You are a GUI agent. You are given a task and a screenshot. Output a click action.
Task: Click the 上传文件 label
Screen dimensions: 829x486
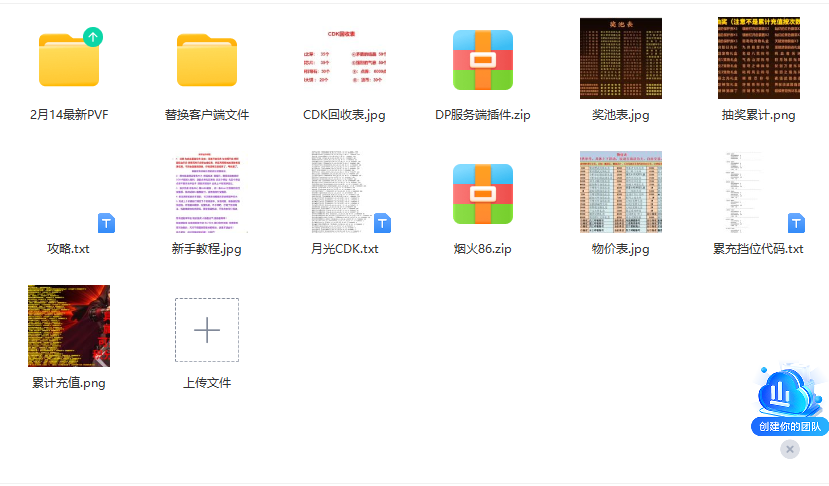(207, 382)
